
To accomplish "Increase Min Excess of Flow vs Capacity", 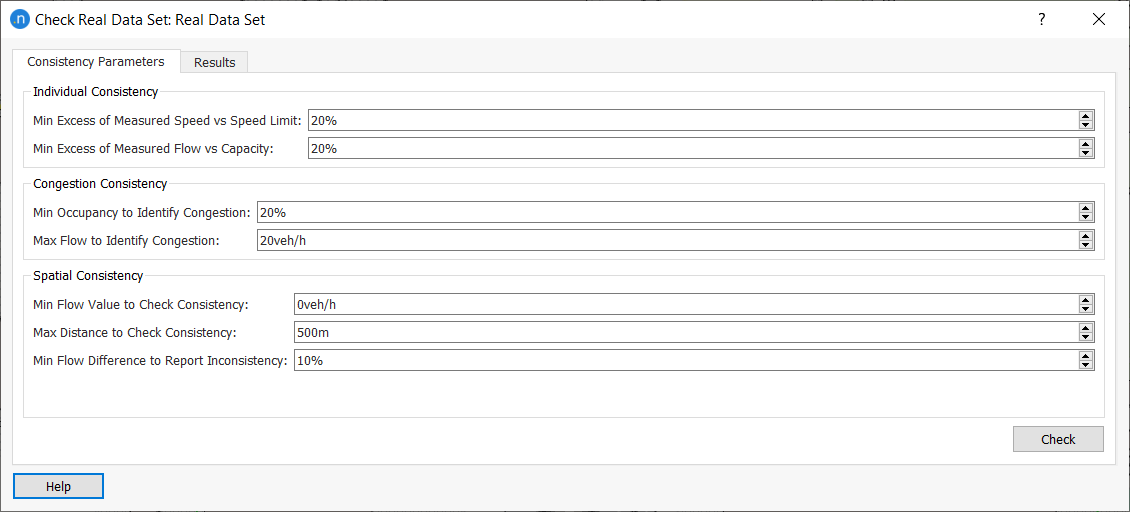I will [x=1085, y=144].
